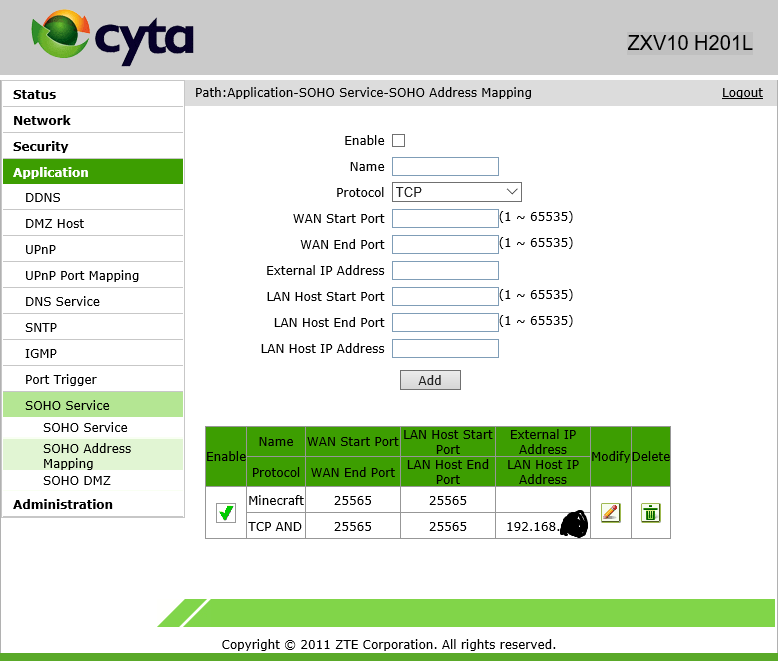Viewport: 779px width, 663px height.
Task: Open the SOHO Service sub-item
Action: (x=85, y=428)
